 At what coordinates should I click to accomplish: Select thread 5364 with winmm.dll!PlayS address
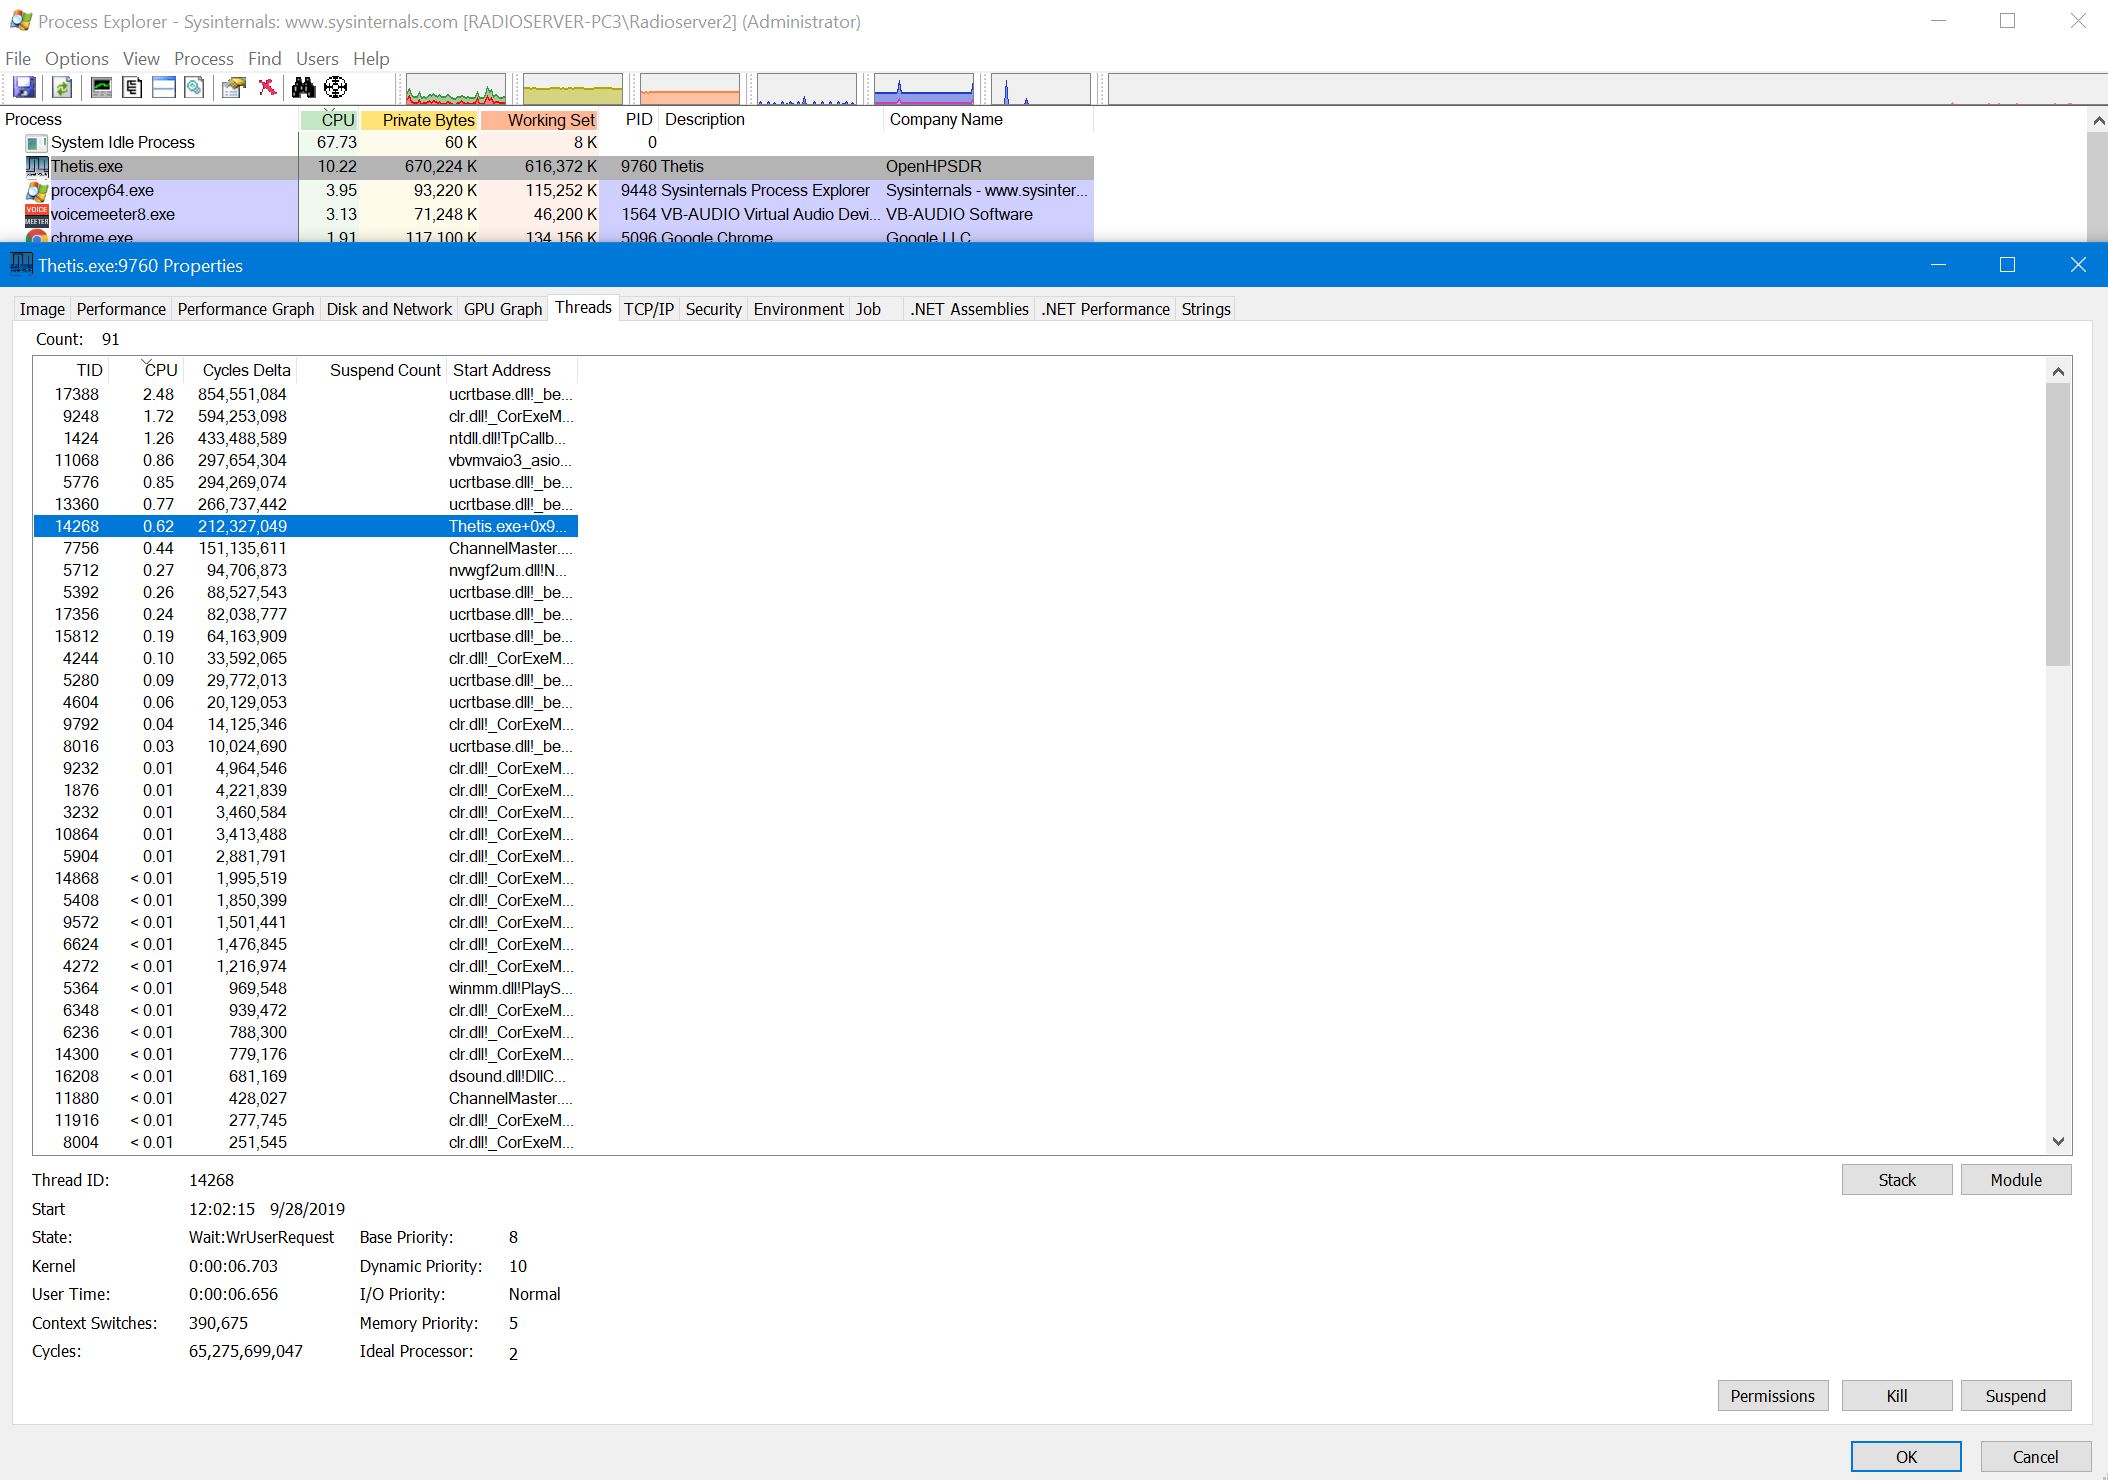point(306,988)
